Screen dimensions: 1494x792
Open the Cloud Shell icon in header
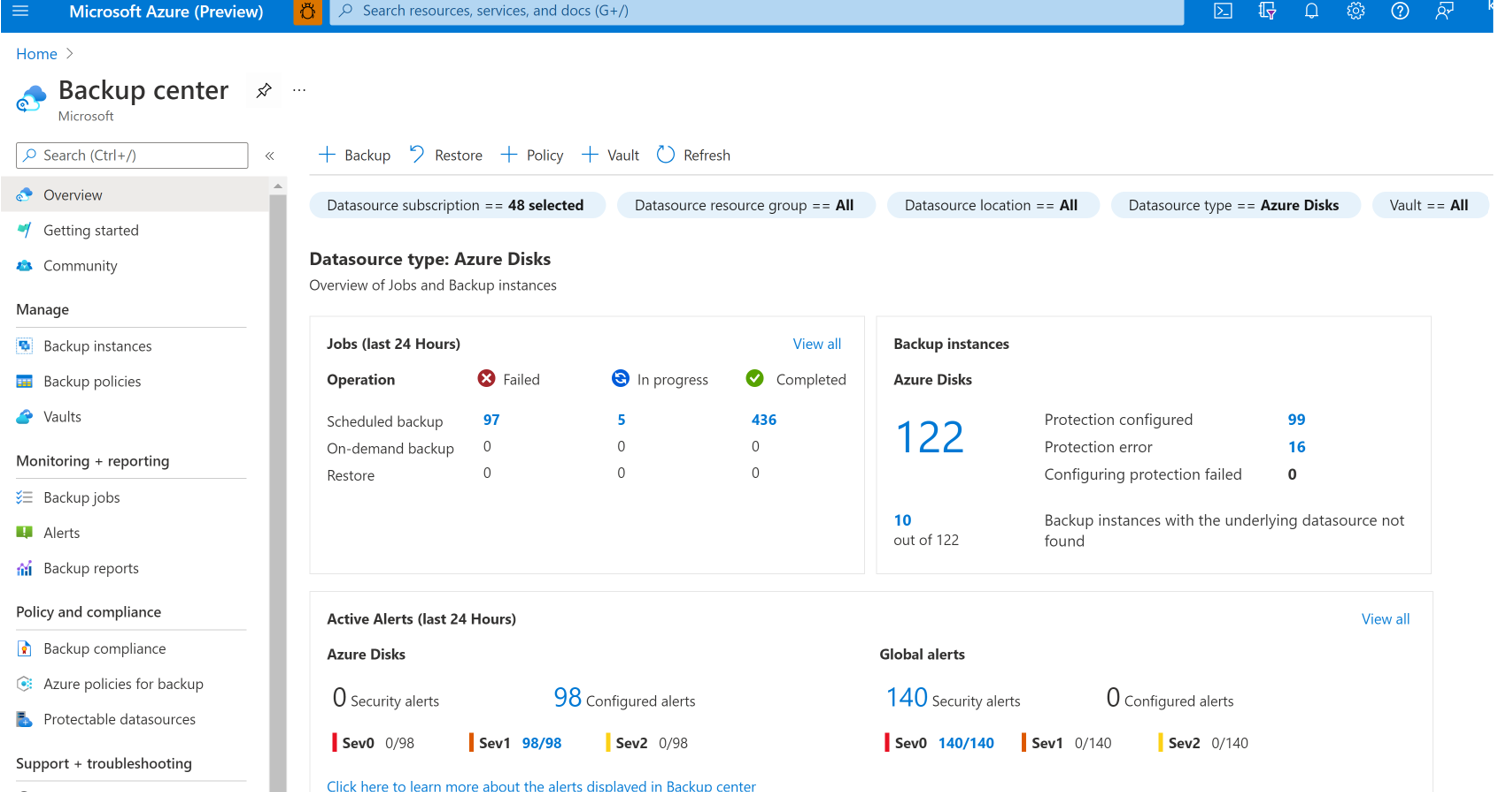pyautogui.click(x=1223, y=11)
